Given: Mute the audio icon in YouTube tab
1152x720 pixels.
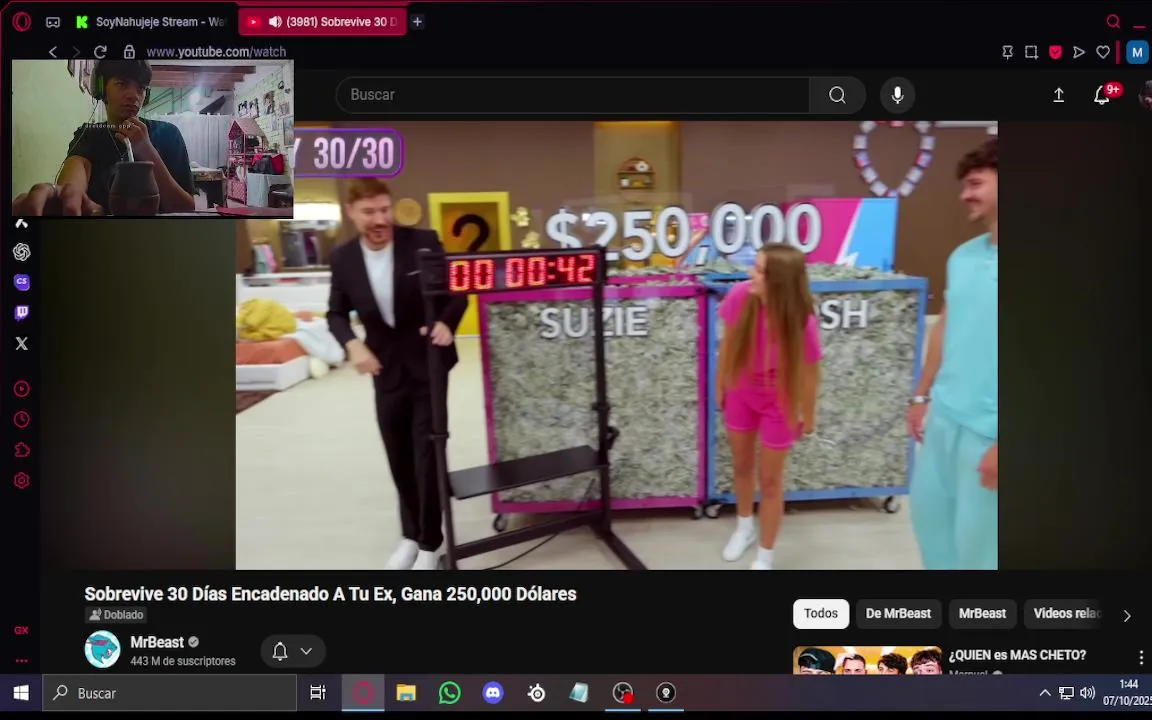Looking at the screenshot, I should 275,22.
